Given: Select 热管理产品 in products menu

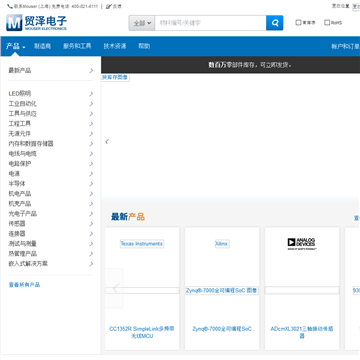Looking at the screenshot, I should [x=22, y=254].
